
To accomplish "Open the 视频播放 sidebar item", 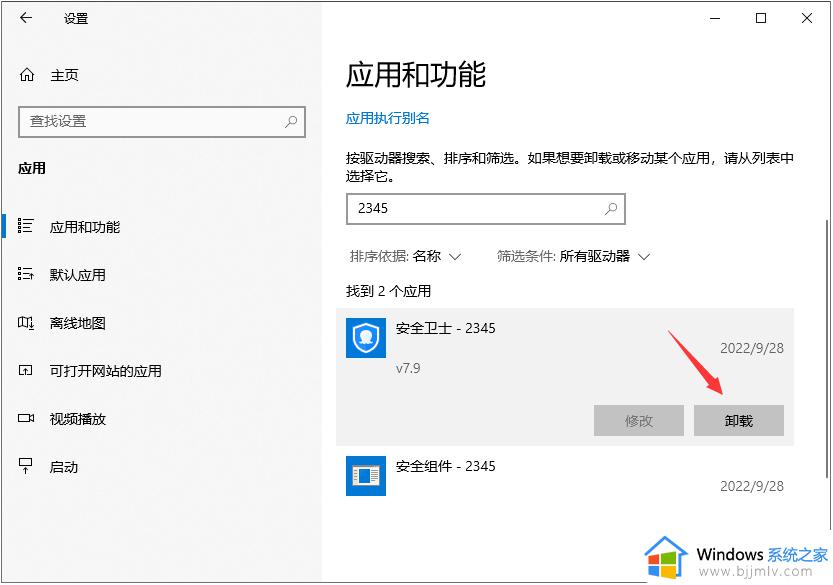I will coord(162,419).
